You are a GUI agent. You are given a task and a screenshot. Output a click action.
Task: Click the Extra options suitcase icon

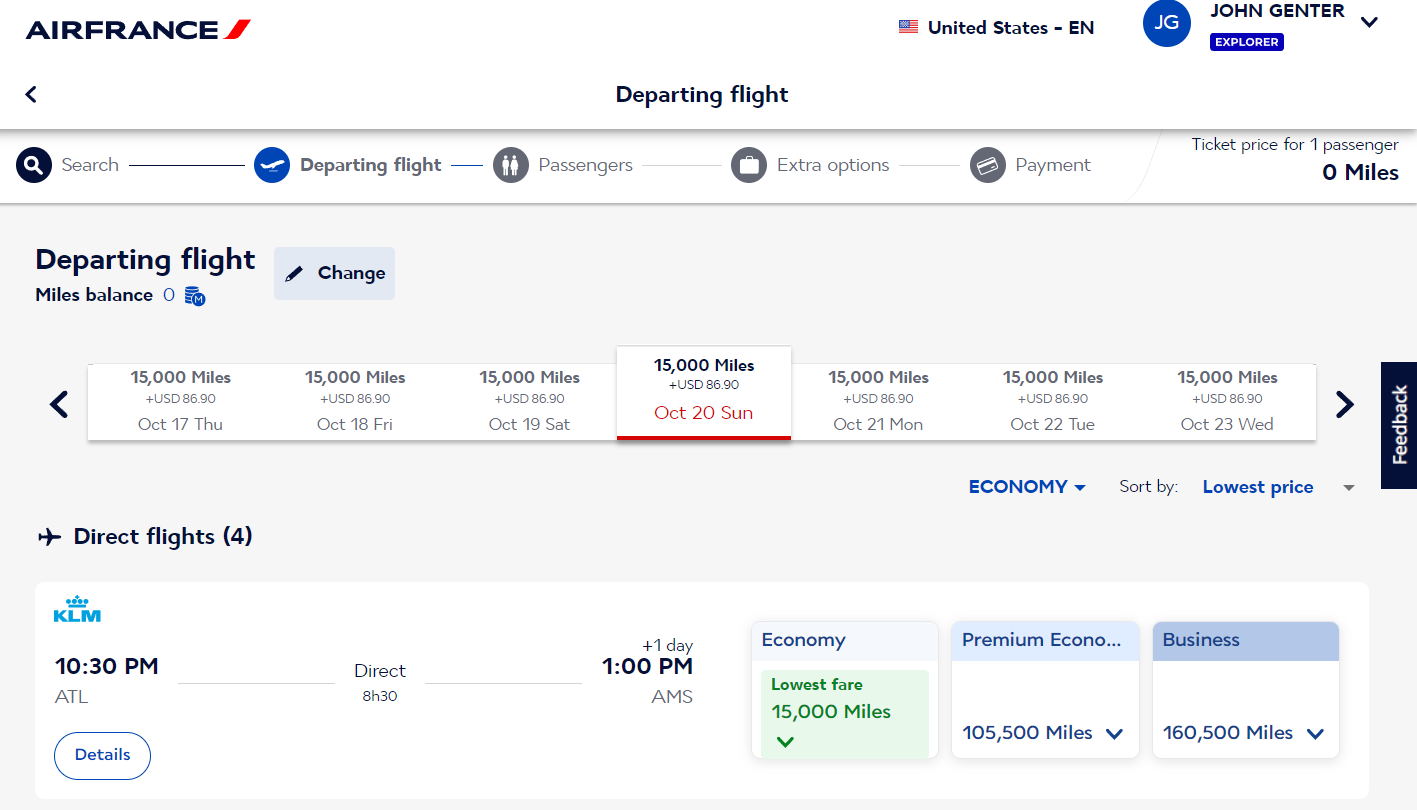tap(749, 165)
